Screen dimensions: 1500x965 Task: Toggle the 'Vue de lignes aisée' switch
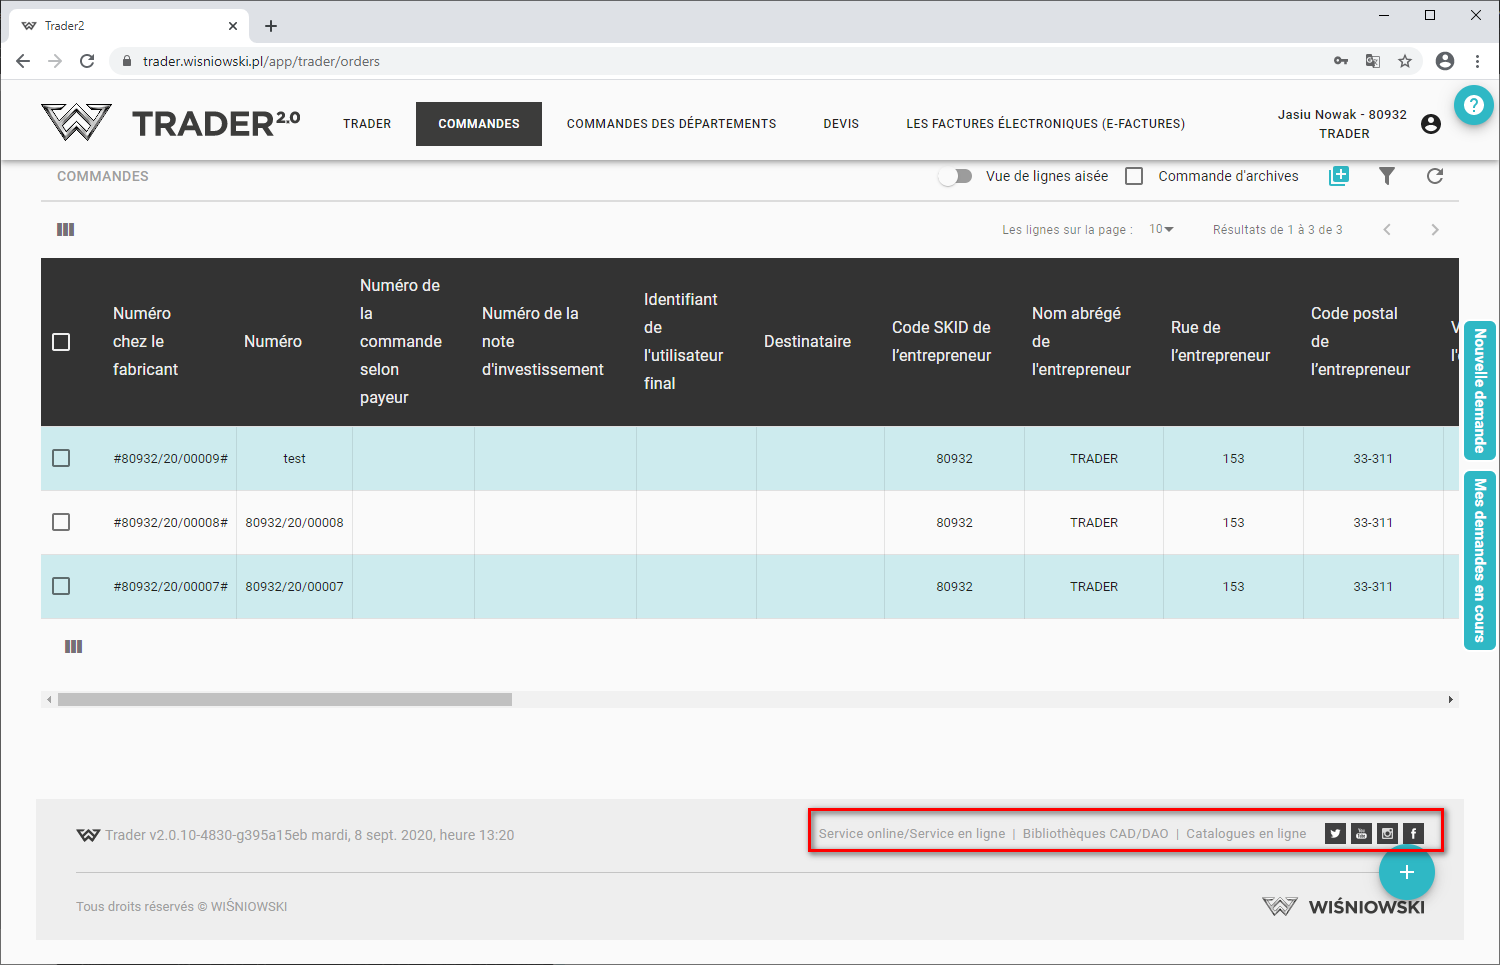[x=956, y=176]
